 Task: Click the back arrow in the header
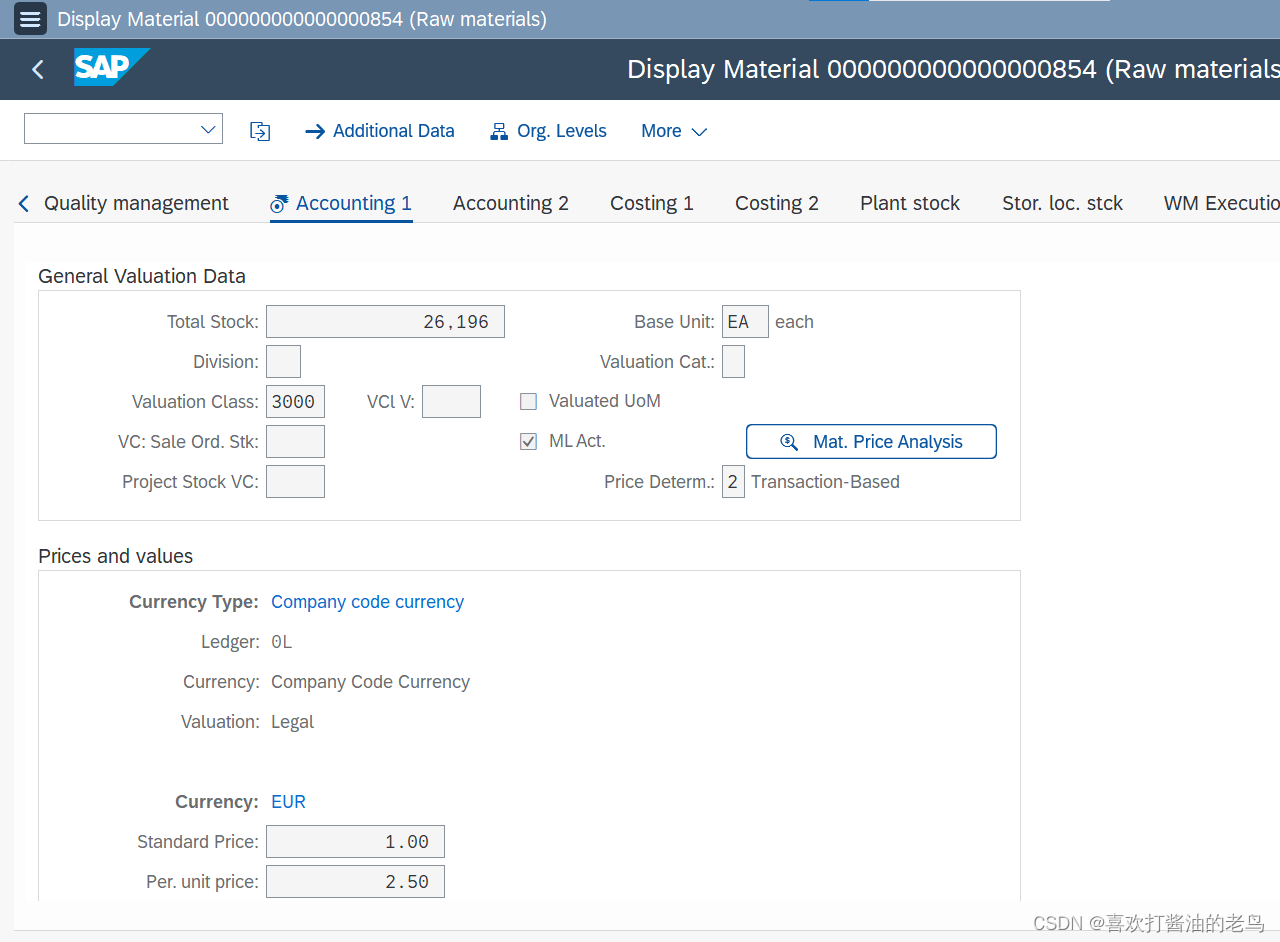point(36,69)
